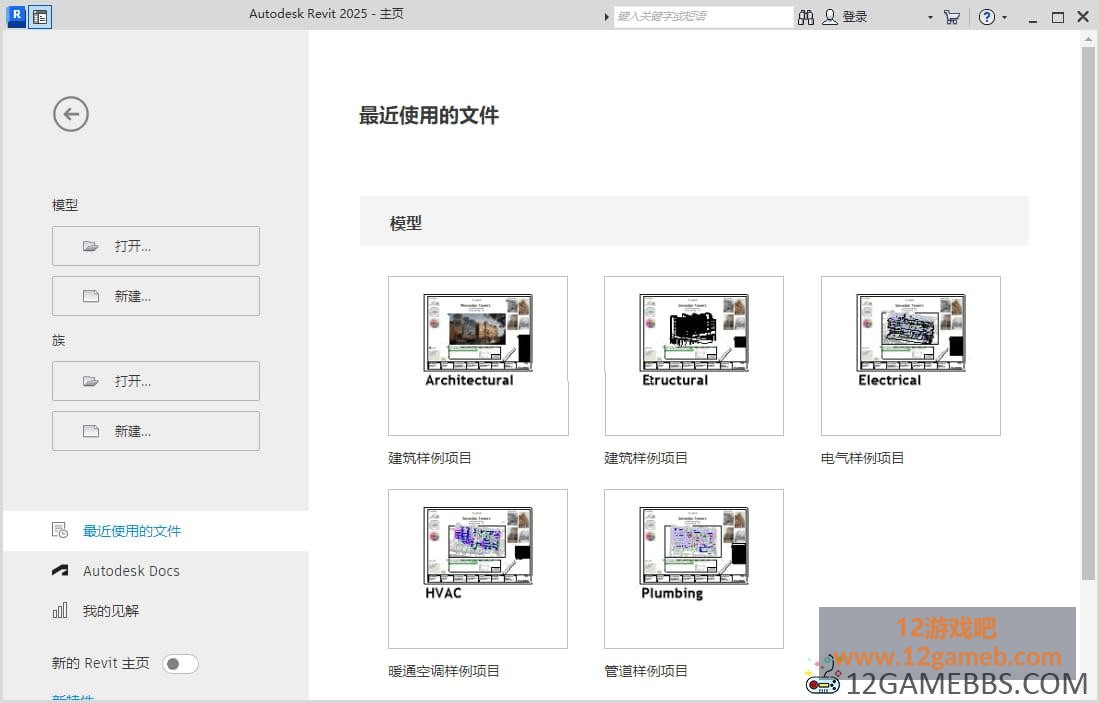Screen dimensions: 1099x703
Task: Click the vertical scrollbar on the right edge
Action: pyautogui.click(x=1088, y=313)
